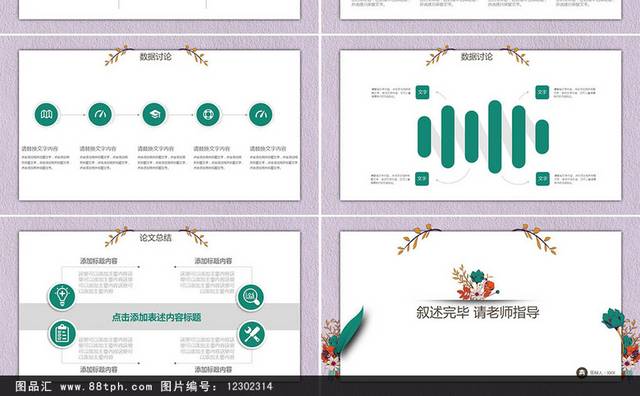Click the lifebuoy circle icon
This screenshot has height=396, width=640.
click(x=208, y=115)
